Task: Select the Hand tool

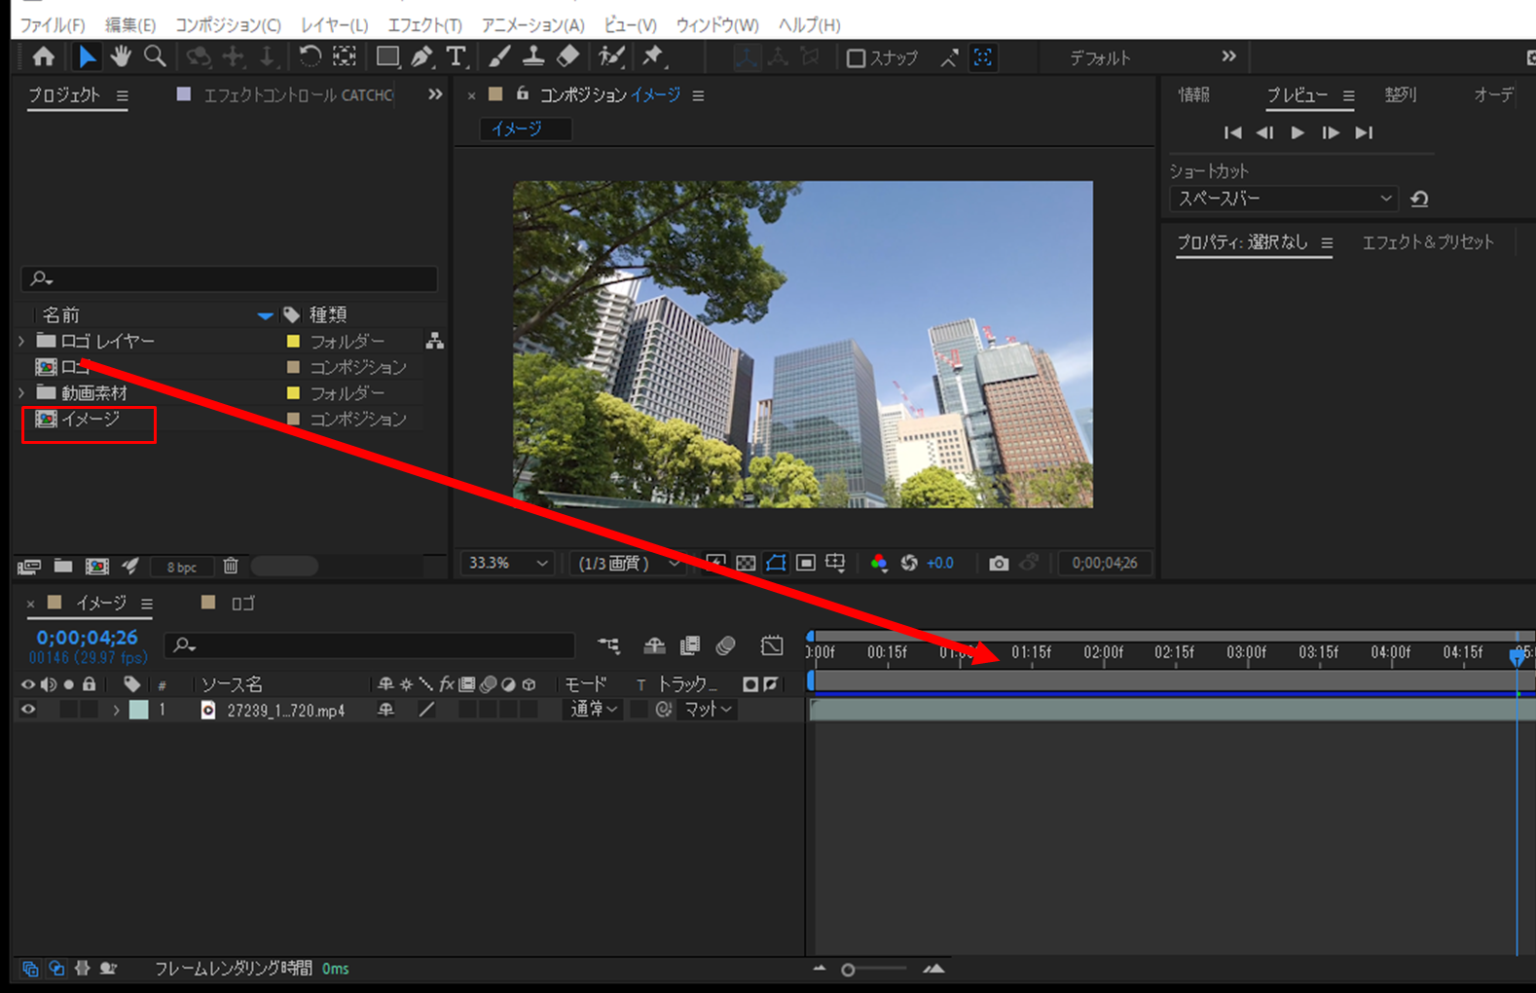Action: [x=121, y=57]
